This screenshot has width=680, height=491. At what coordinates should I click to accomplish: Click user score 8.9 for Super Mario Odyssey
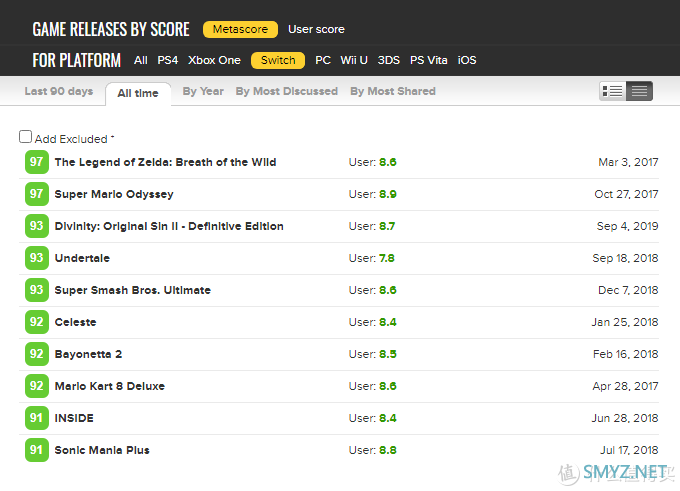coord(388,194)
